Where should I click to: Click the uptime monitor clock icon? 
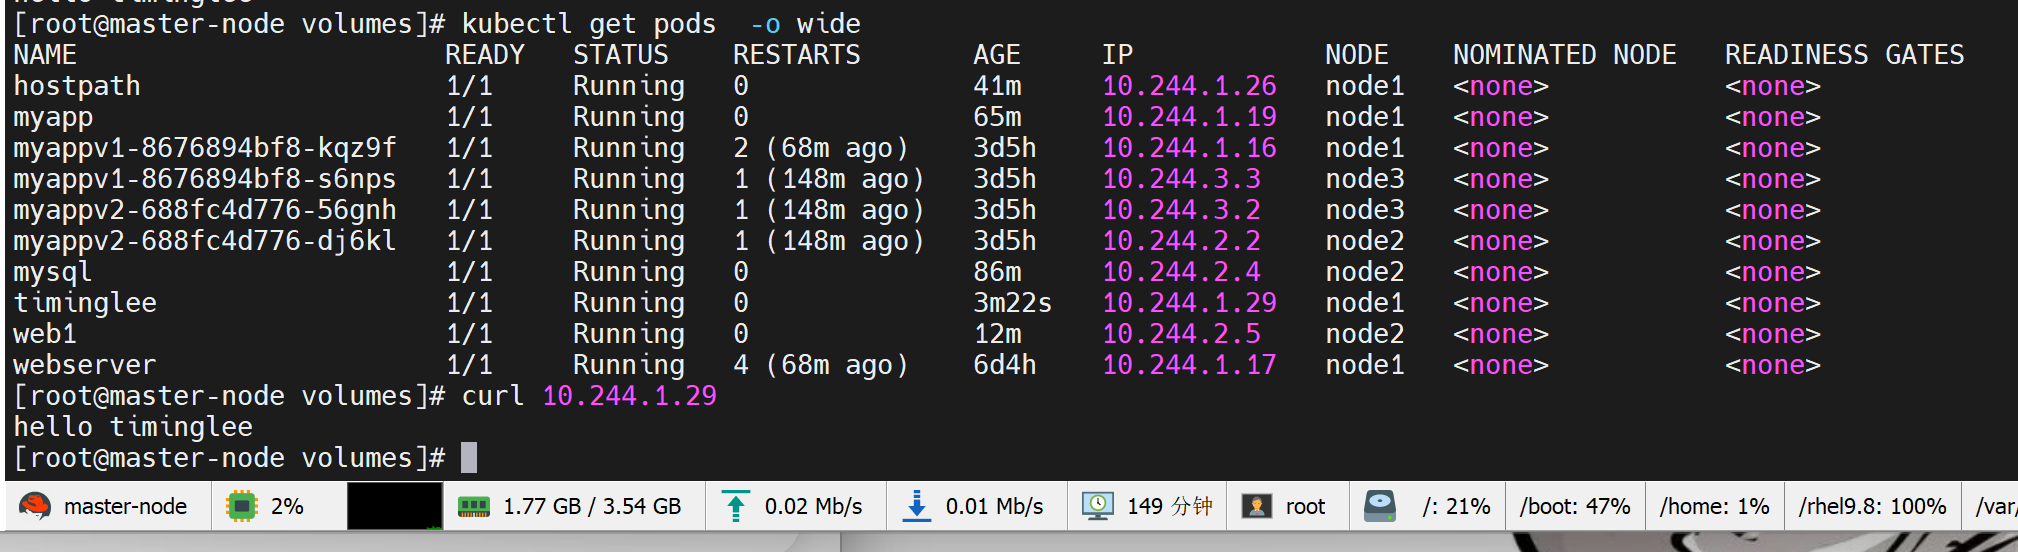(x=1097, y=506)
